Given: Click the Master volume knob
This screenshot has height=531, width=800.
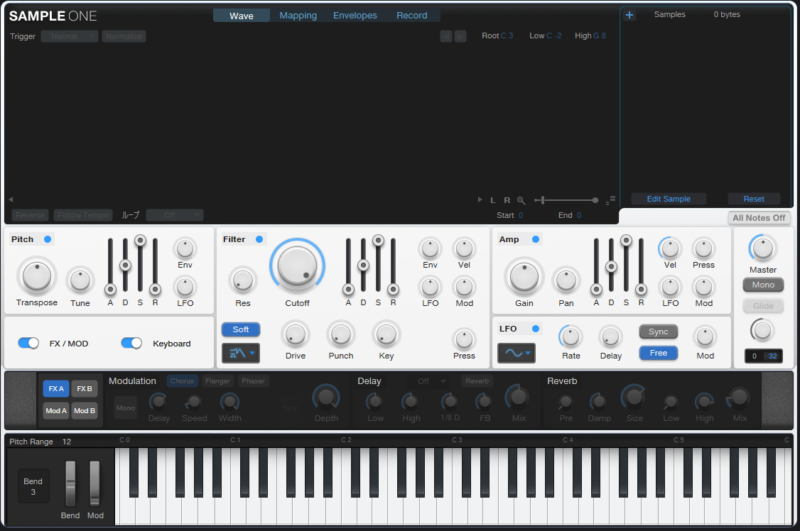Looking at the screenshot, I should coord(762,248).
